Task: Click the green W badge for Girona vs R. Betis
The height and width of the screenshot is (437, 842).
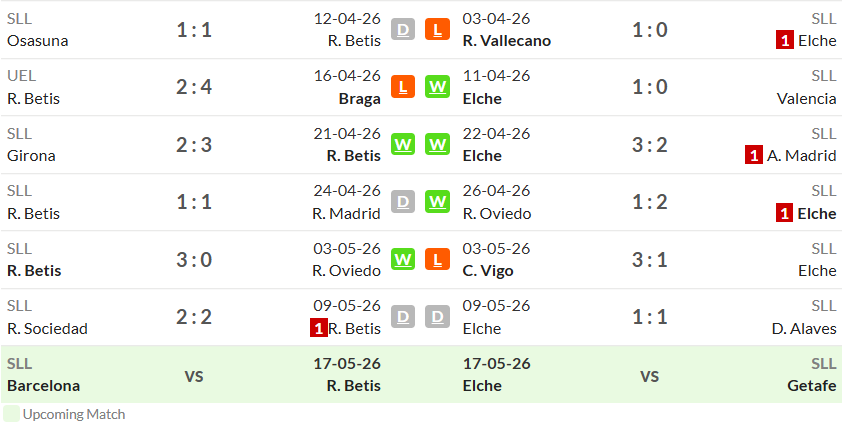Action: (x=403, y=144)
